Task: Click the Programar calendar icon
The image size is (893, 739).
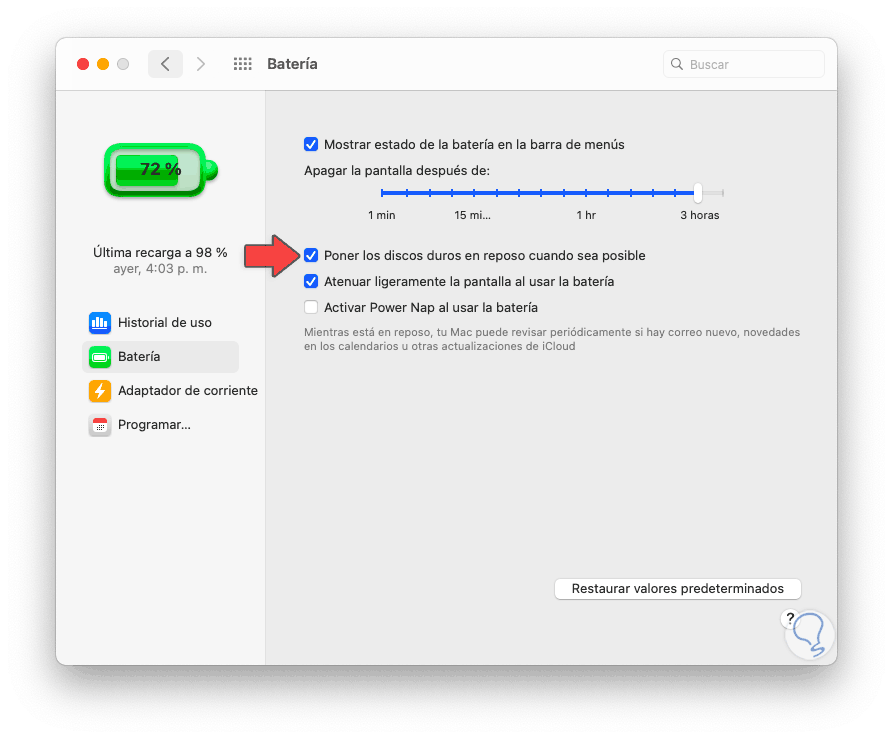Action: (99, 425)
